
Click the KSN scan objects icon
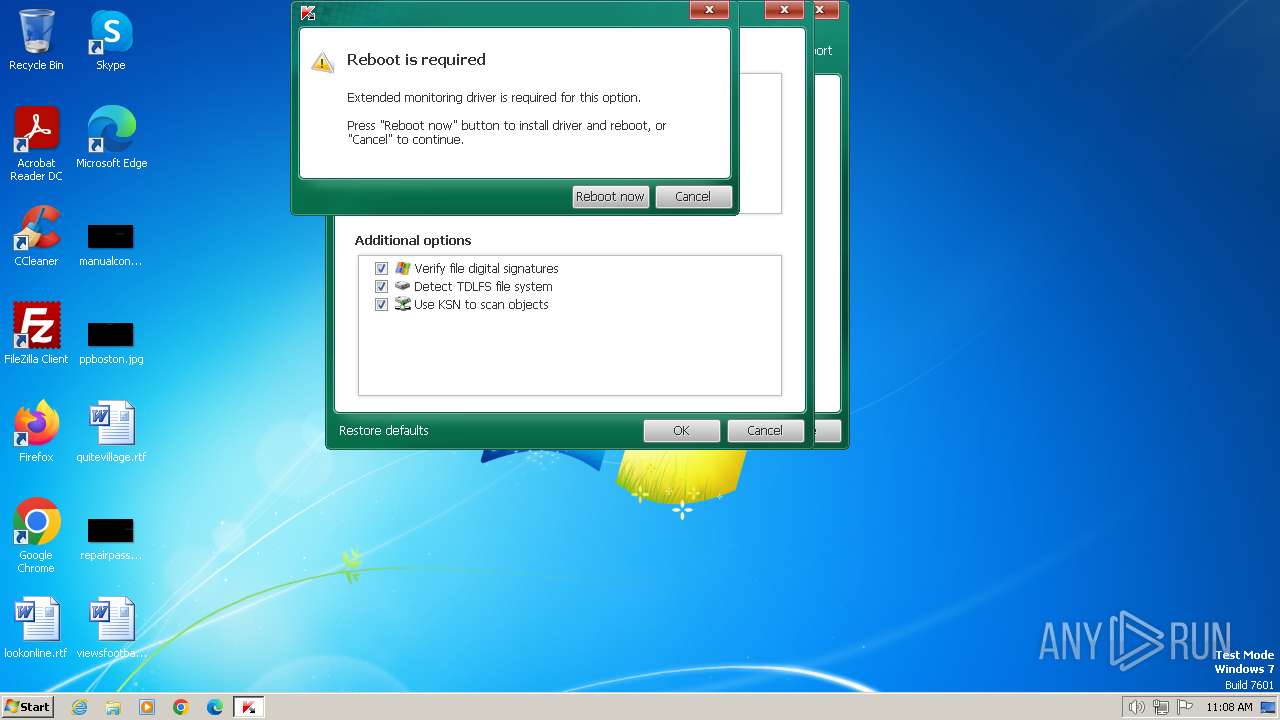402,304
